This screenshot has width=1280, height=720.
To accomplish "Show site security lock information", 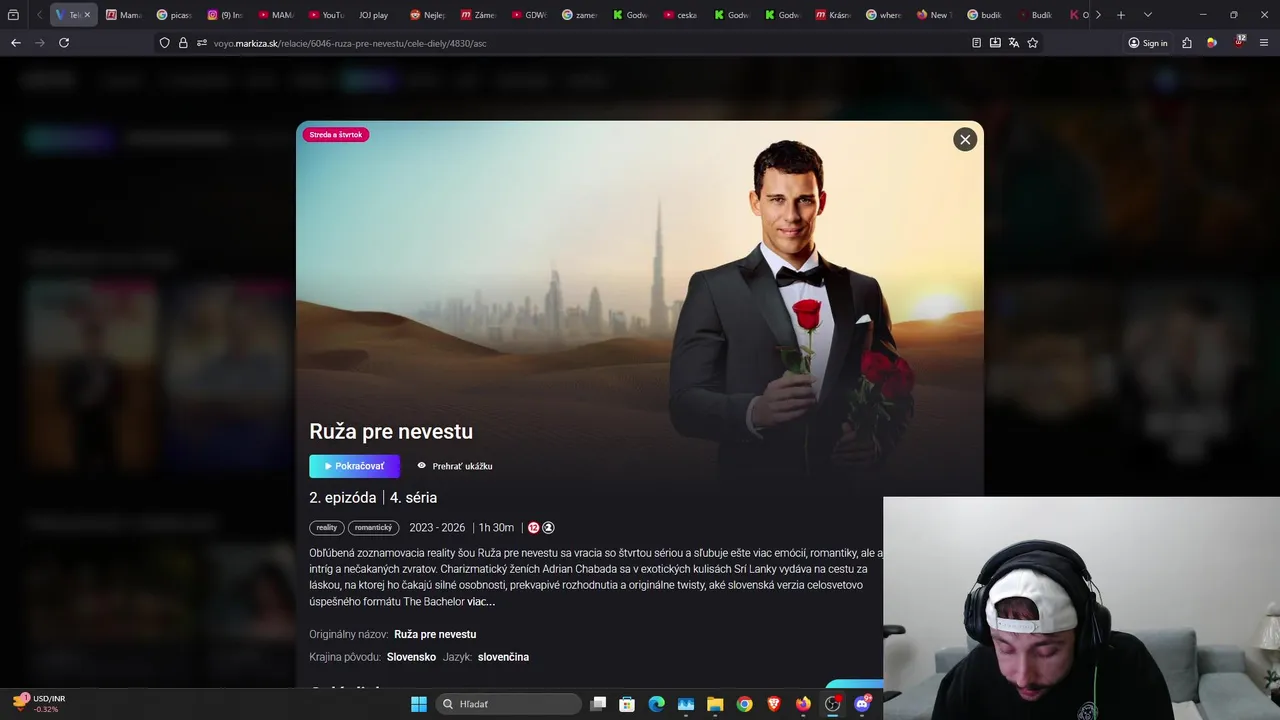I will click(183, 43).
